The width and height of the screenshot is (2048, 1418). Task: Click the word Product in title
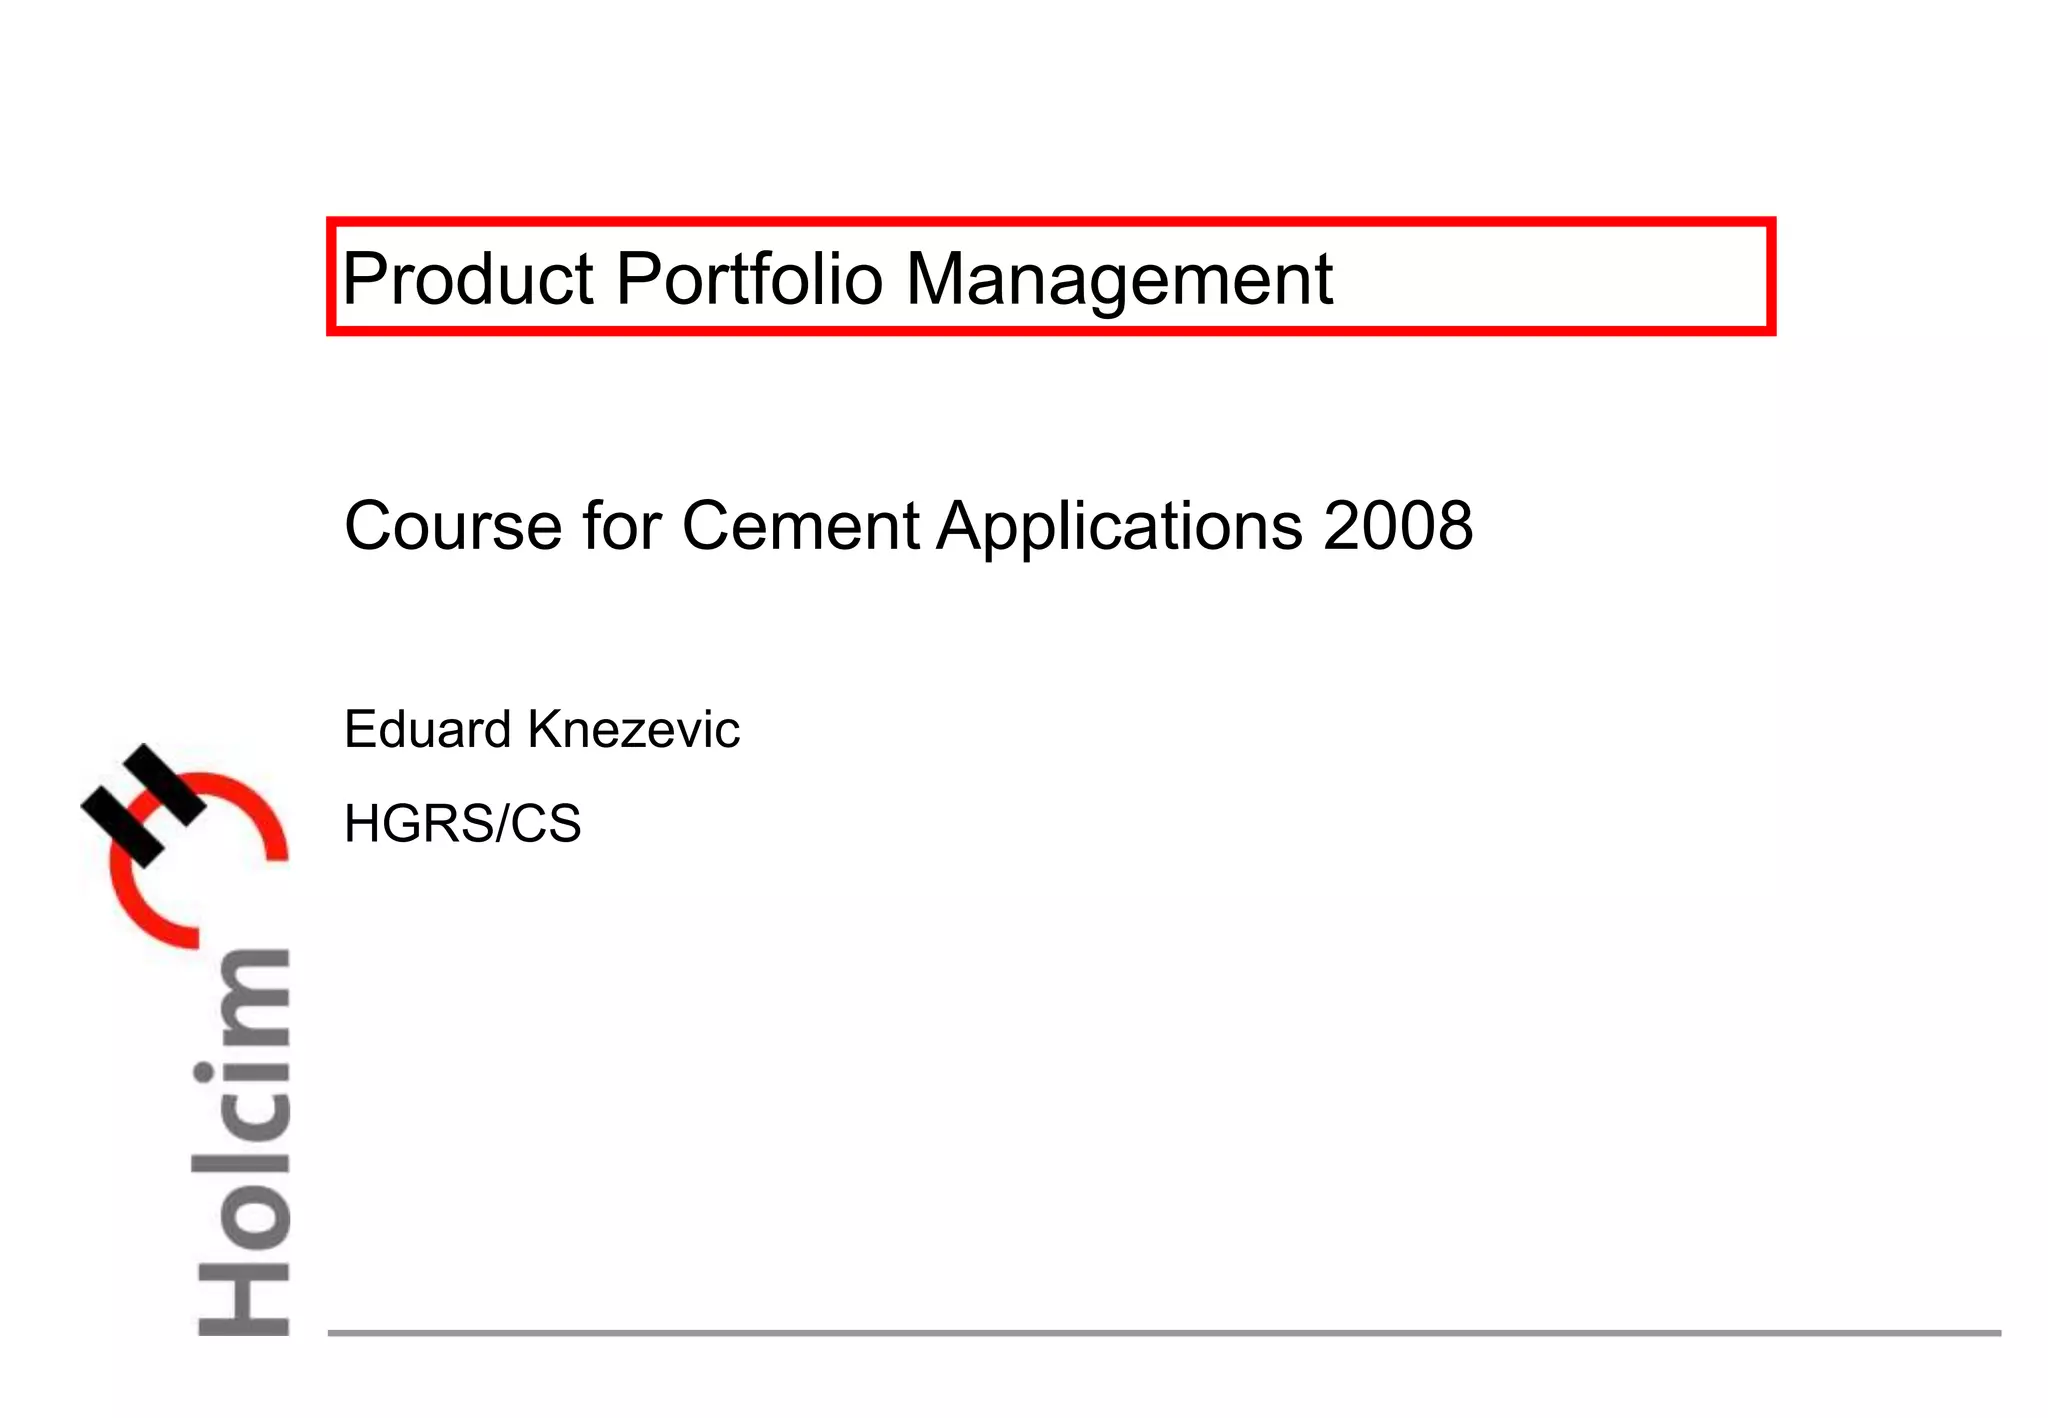point(468,278)
